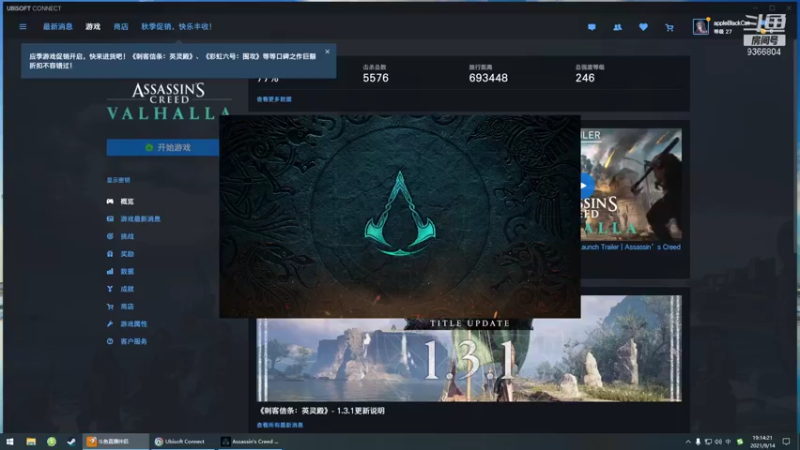Click the volume icon in system tray
The width and height of the screenshot is (800, 450).
pos(718,442)
